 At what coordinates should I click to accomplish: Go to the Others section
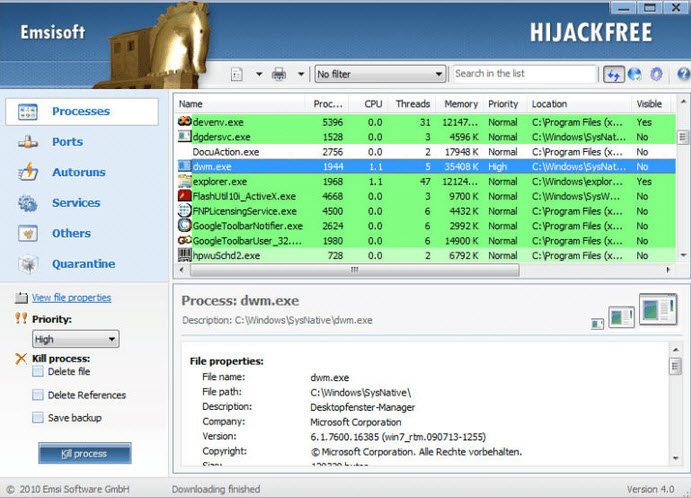coord(71,233)
